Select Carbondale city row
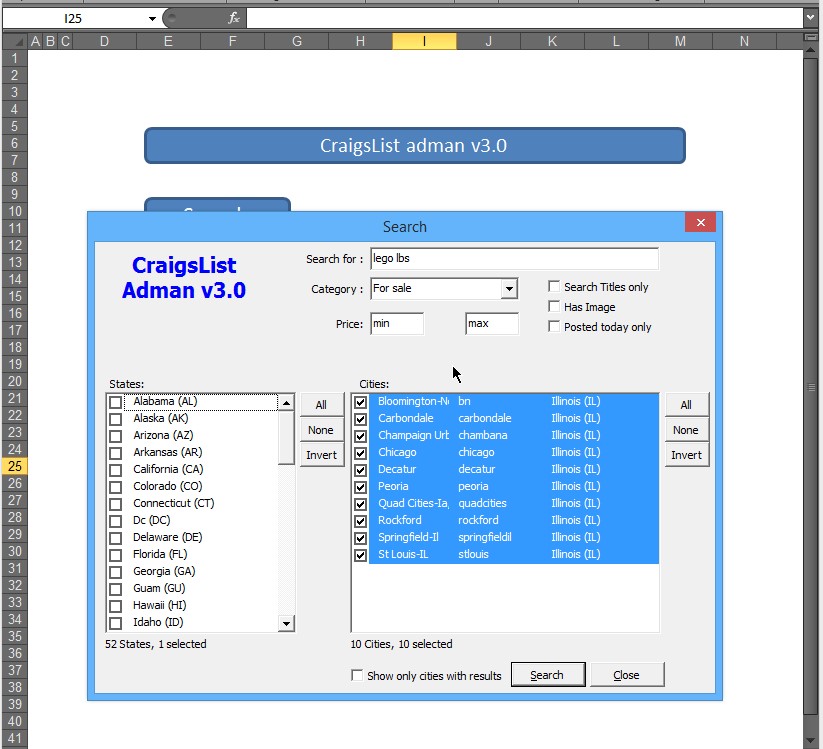The height and width of the screenshot is (749, 823). click(x=514, y=418)
